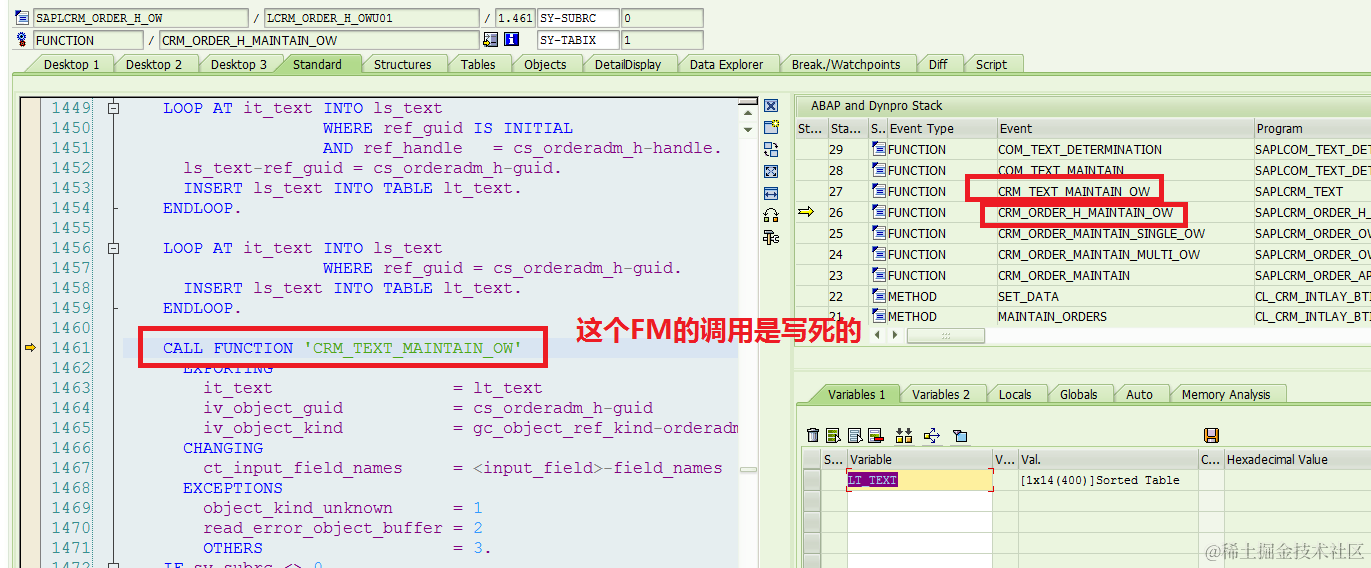Collapse the LOOP block at line 1449
This screenshot has height=568, width=1371.
114,108
